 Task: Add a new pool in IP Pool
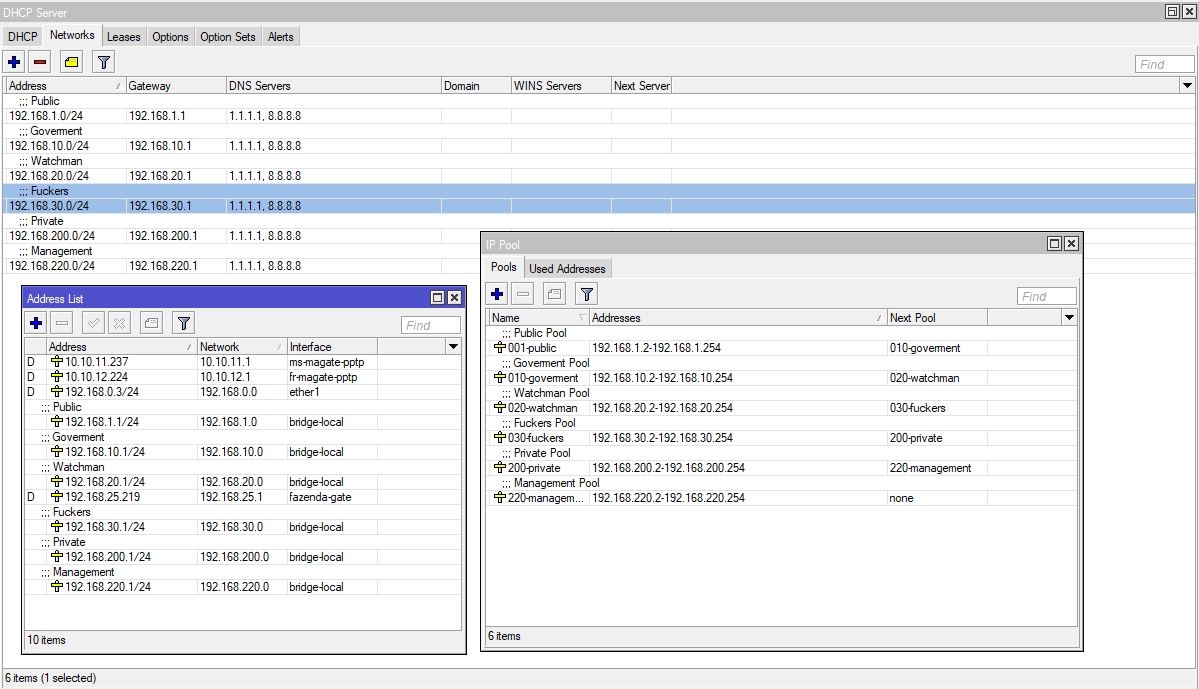pyautogui.click(x=497, y=294)
